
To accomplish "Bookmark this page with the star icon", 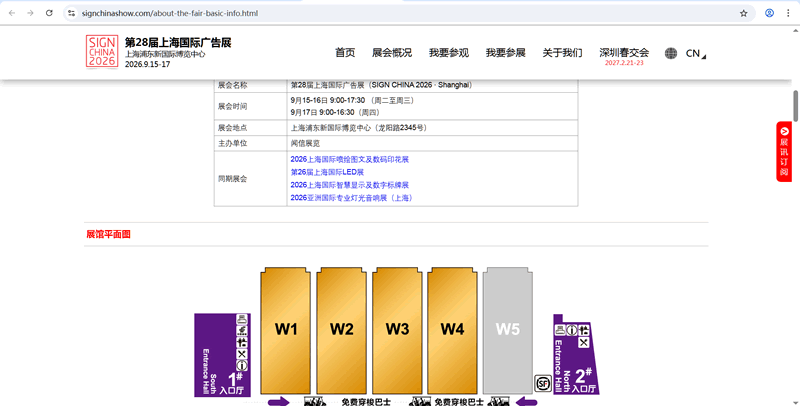I will click(x=743, y=13).
